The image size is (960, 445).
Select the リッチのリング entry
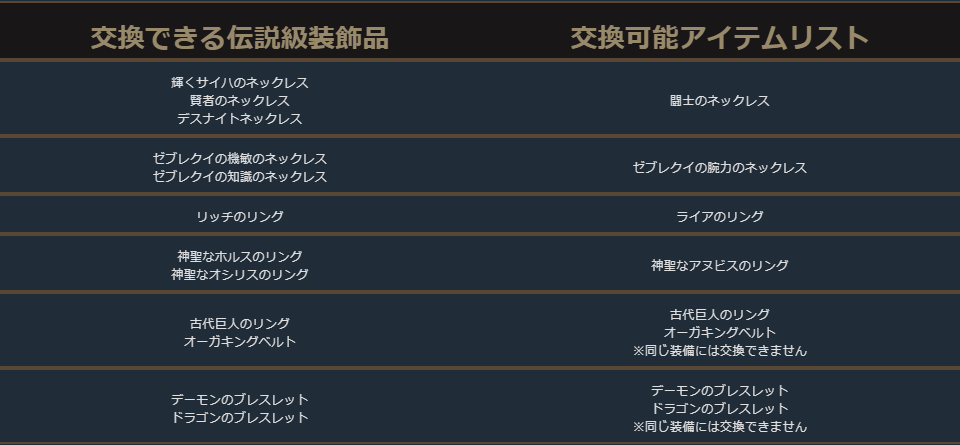(x=240, y=217)
